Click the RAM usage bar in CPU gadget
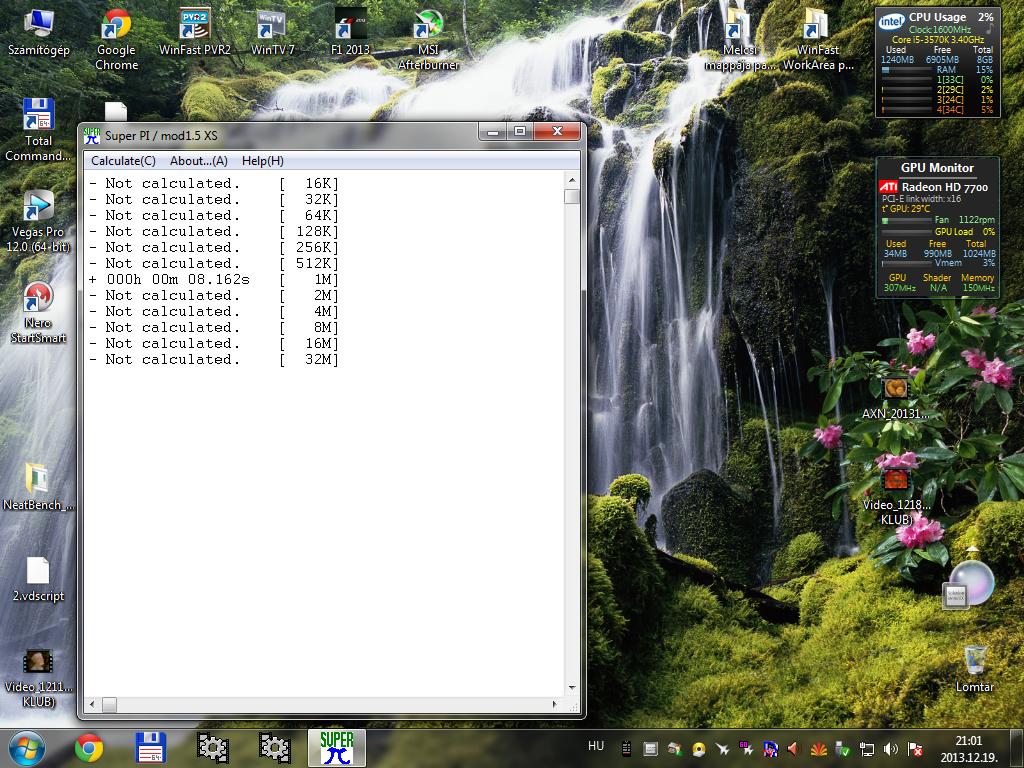 [x=906, y=70]
